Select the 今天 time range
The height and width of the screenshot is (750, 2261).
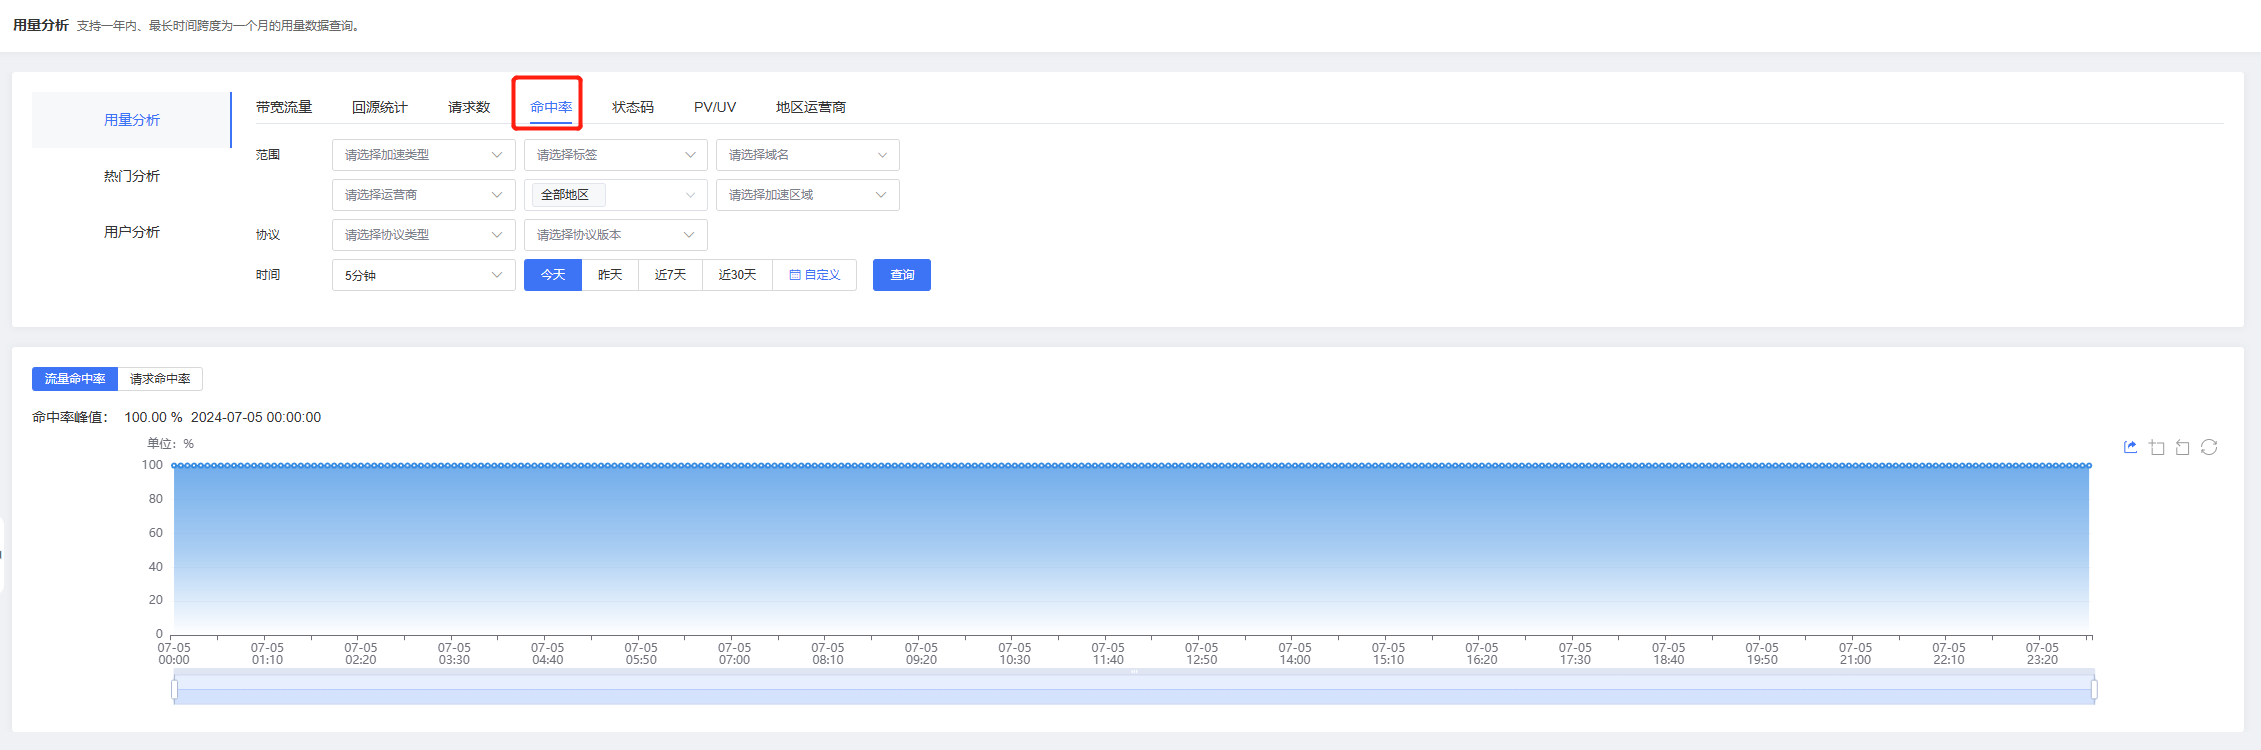tap(553, 275)
